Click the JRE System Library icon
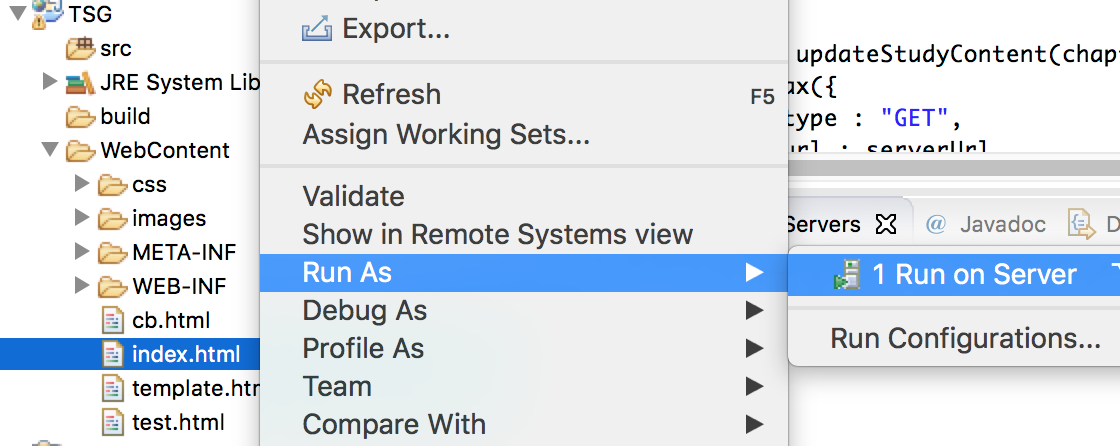The height and width of the screenshot is (446, 1120). pos(80,82)
